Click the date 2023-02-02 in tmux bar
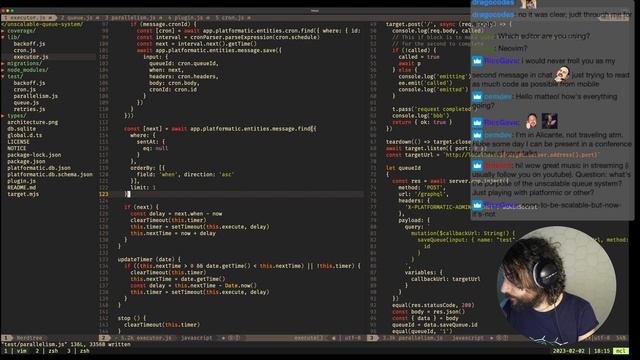640x360 pixels. [x=569, y=351]
